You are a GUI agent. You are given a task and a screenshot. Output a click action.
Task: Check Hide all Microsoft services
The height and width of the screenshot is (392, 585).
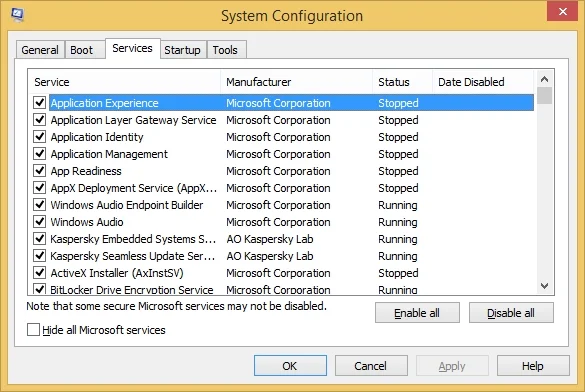click(33, 330)
